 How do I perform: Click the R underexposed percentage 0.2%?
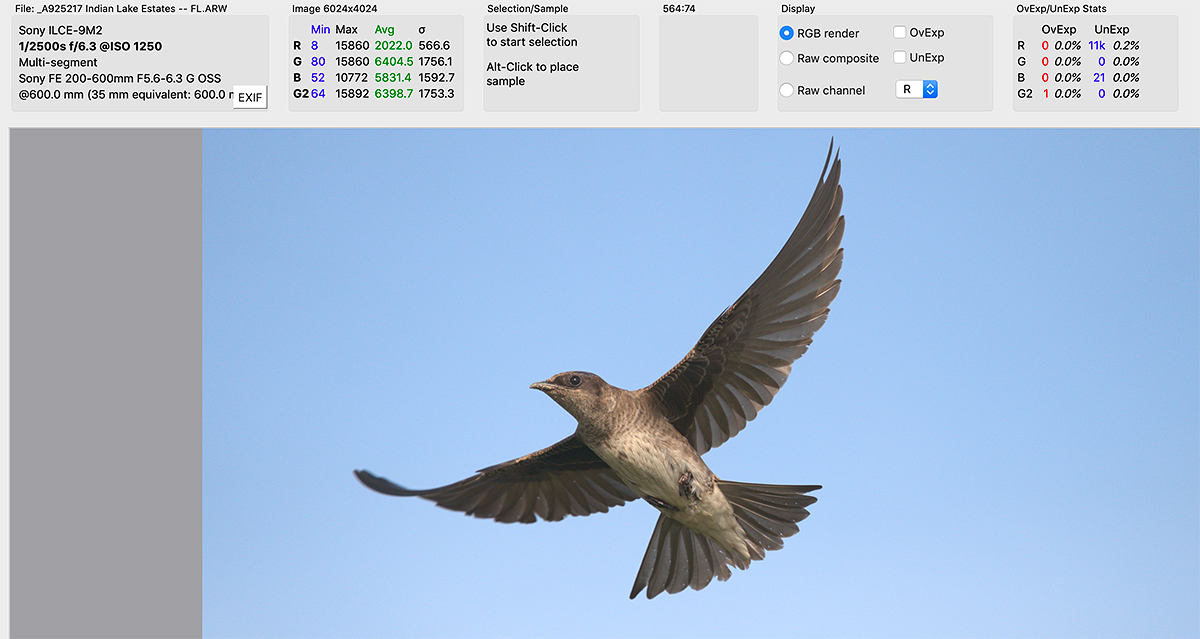click(x=1124, y=45)
